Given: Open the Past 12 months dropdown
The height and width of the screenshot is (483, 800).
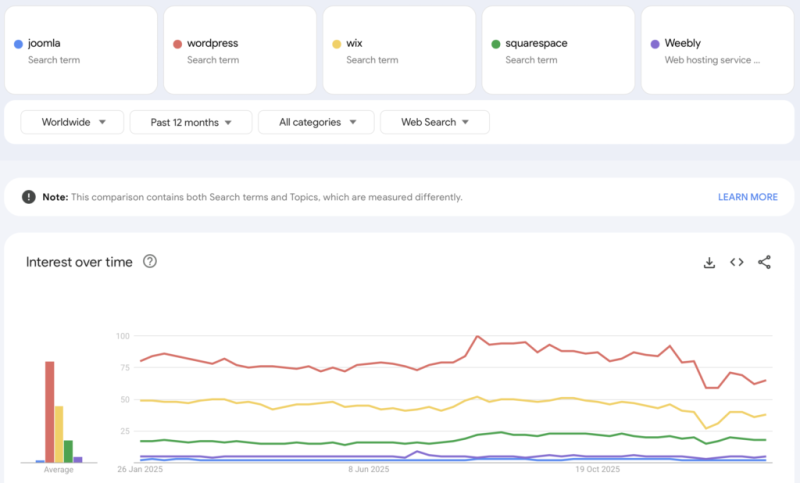Looking at the screenshot, I should (191, 122).
